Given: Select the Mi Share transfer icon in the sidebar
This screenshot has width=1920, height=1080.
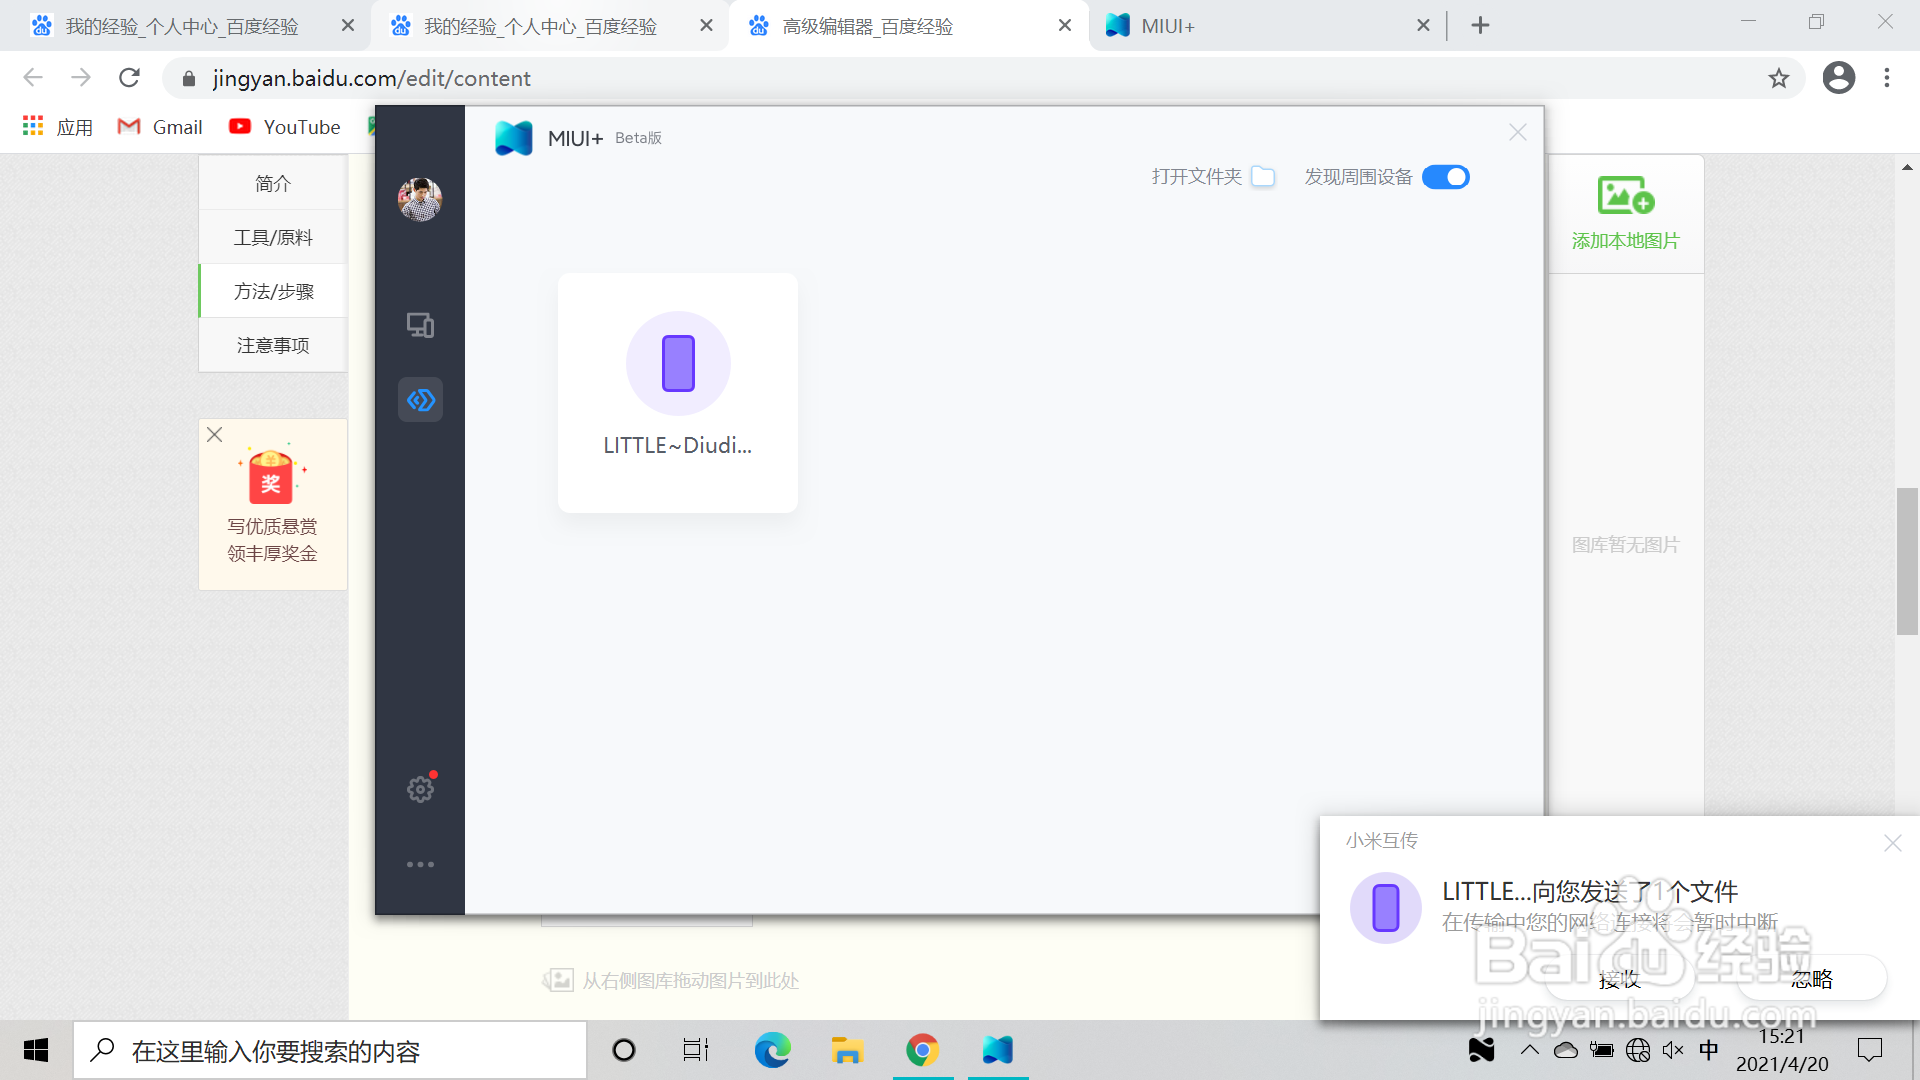Looking at the screenshot, I should click(420, 400).
